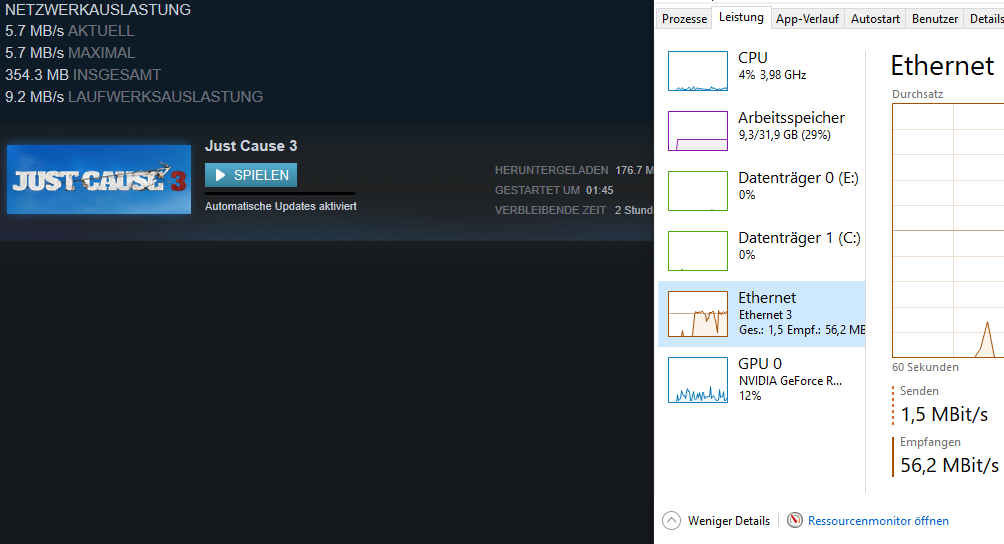1004x544 pixels.
Task: Switch to the Prozesse tab
Action: tap(684, 19)
